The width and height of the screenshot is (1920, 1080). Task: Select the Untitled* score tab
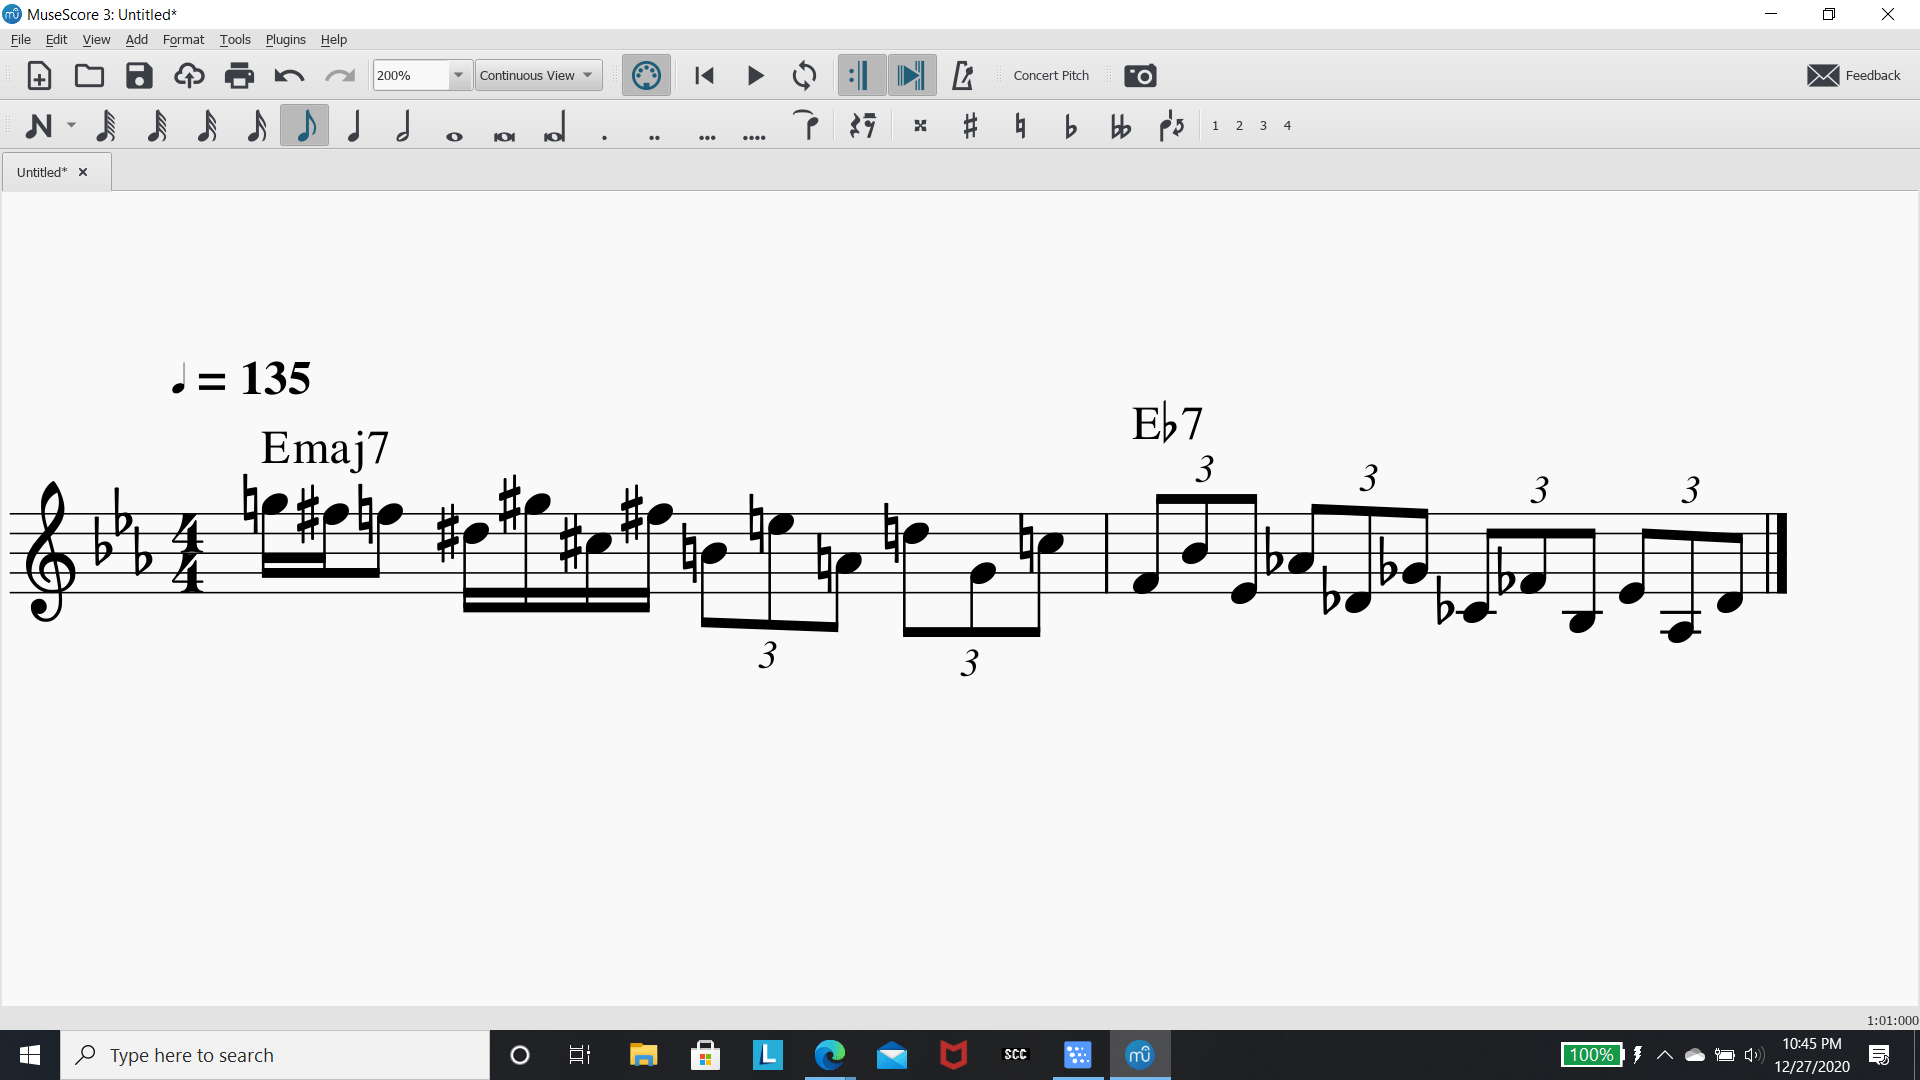[x=42, y=171]
